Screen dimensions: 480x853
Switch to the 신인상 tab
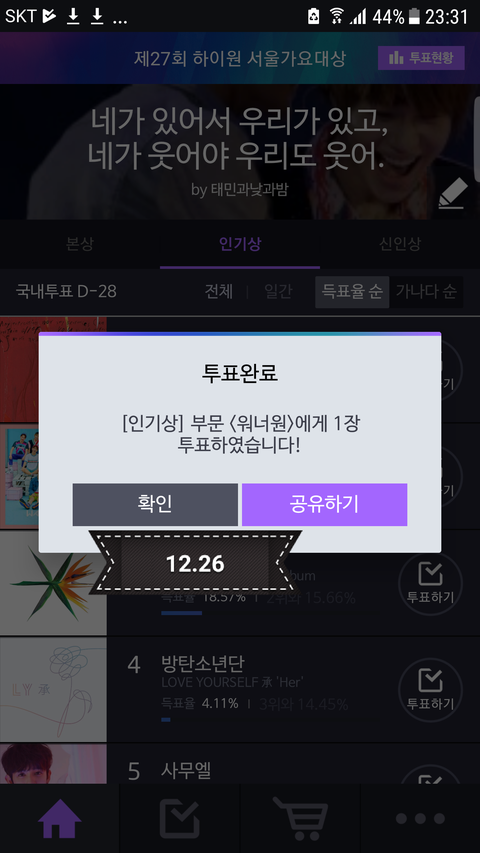coord(400,244)
